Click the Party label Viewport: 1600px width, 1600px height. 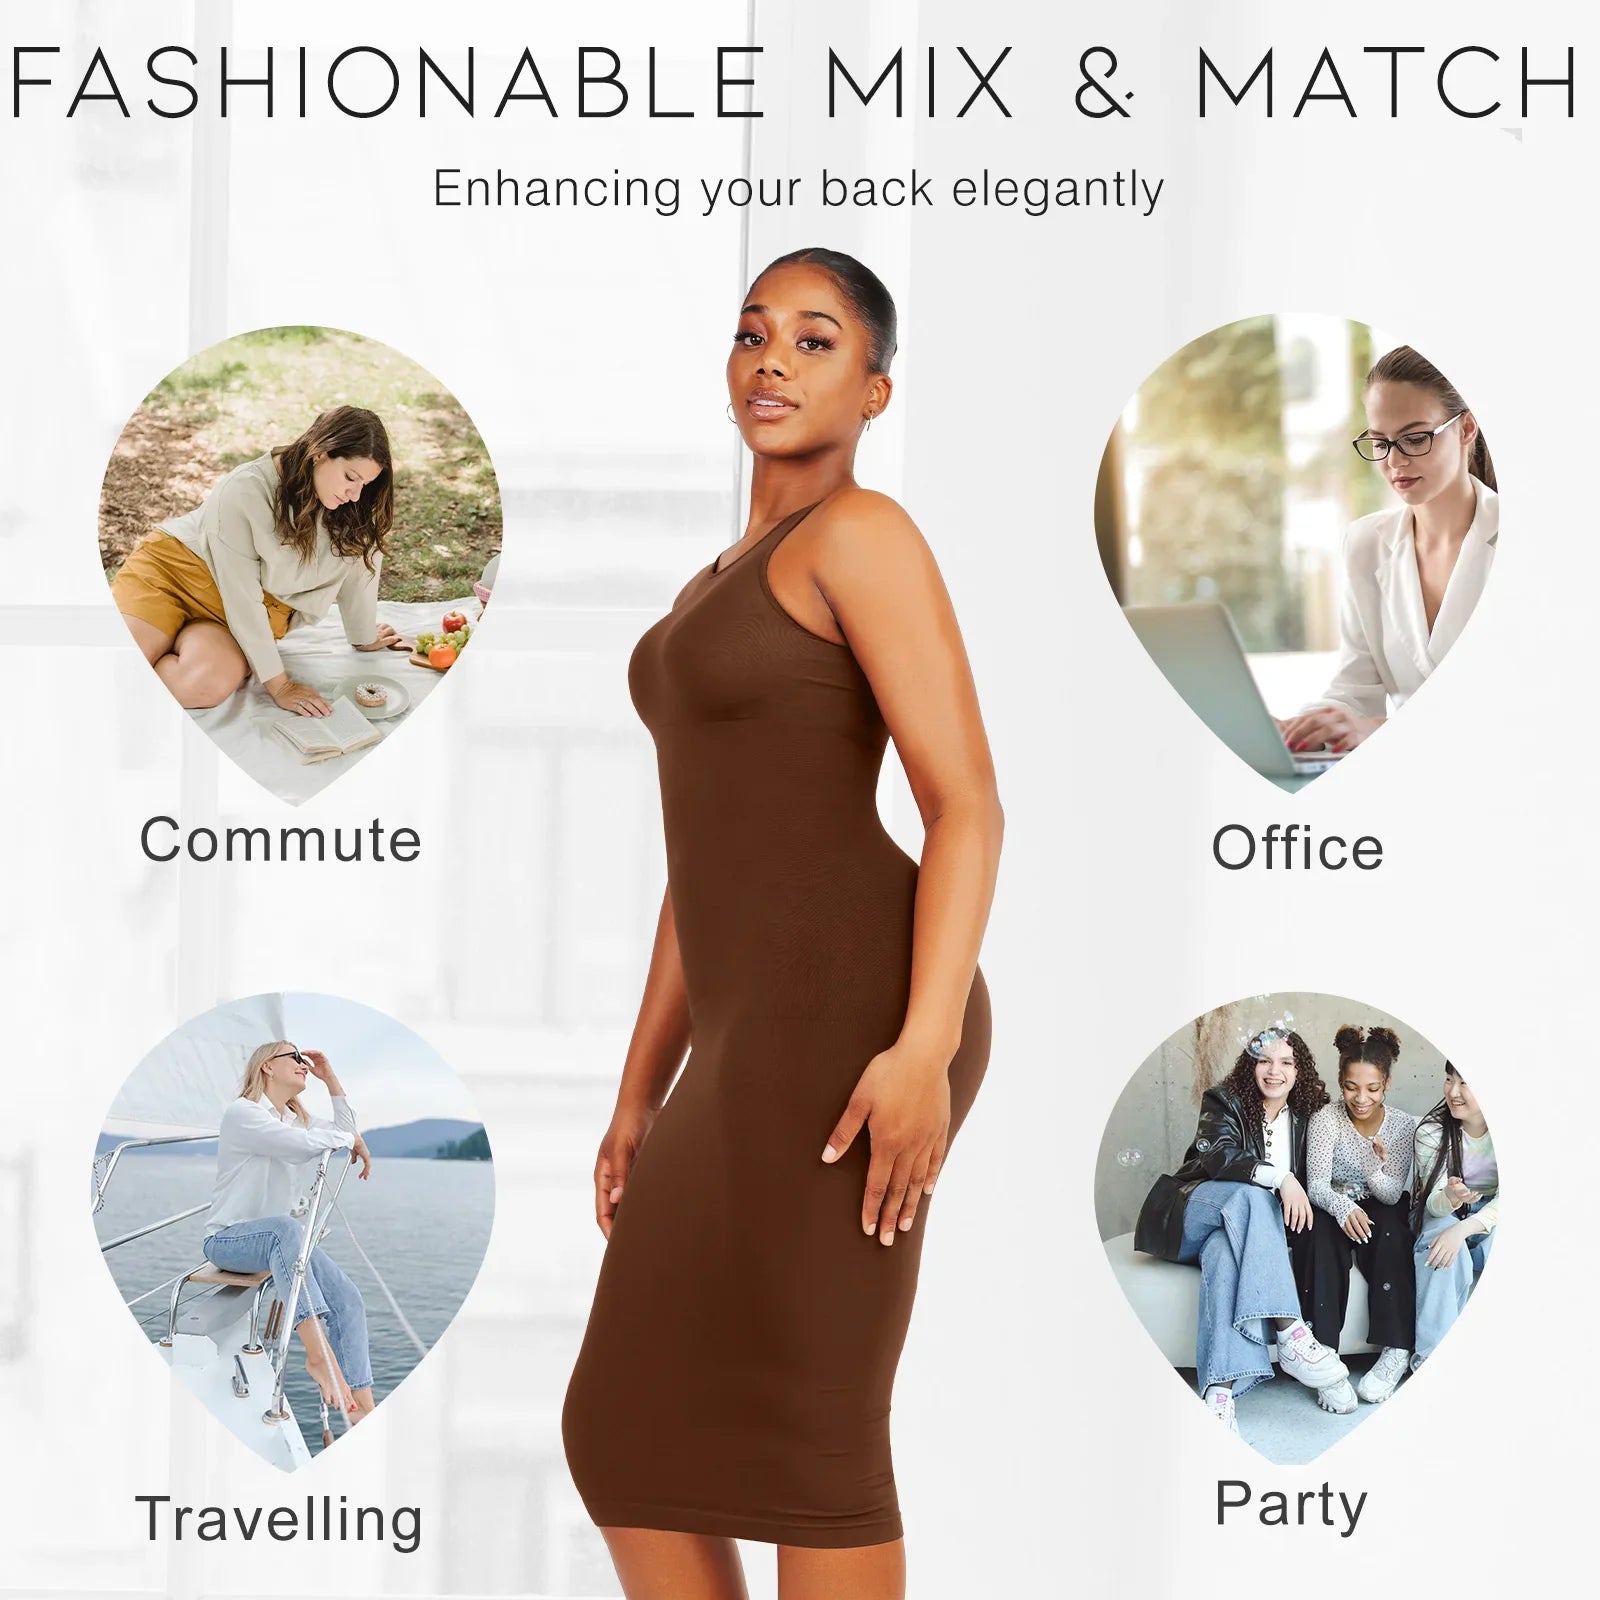click(x=1290, y=1505)
